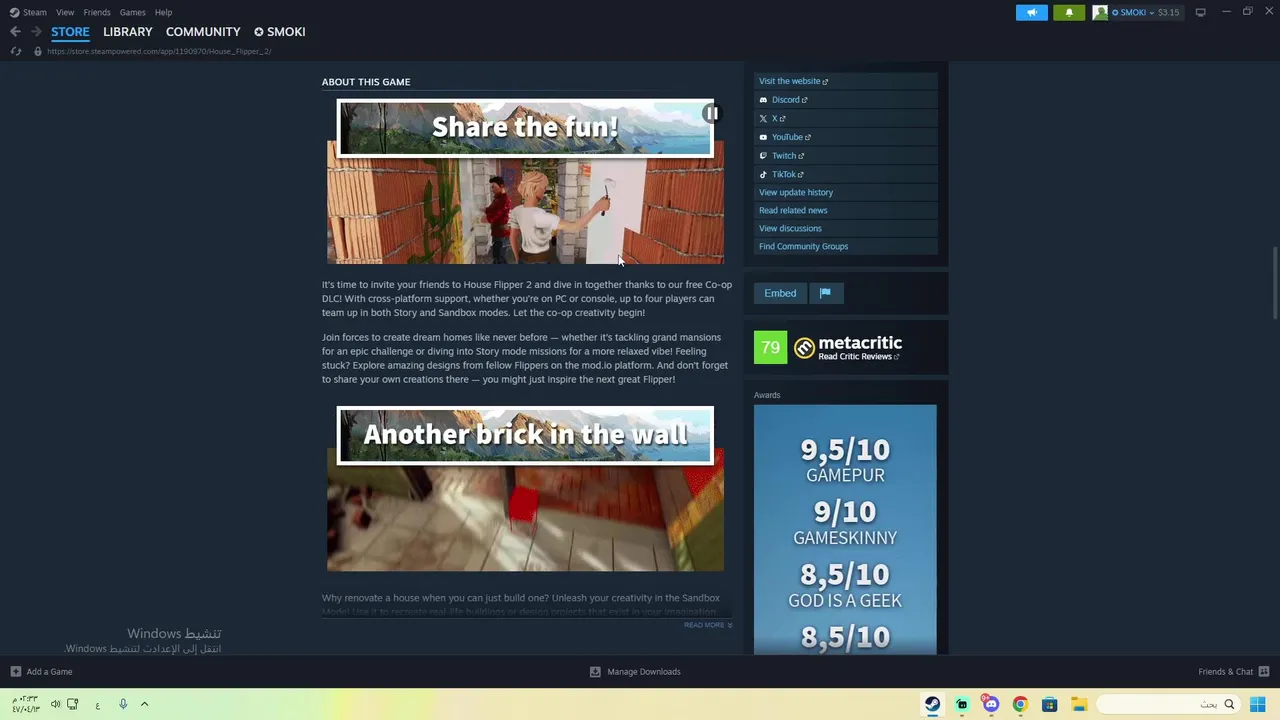
Task: Open Microsoft Store from the taskbar
Action: pyautogui.click(x=1049, y=704)
